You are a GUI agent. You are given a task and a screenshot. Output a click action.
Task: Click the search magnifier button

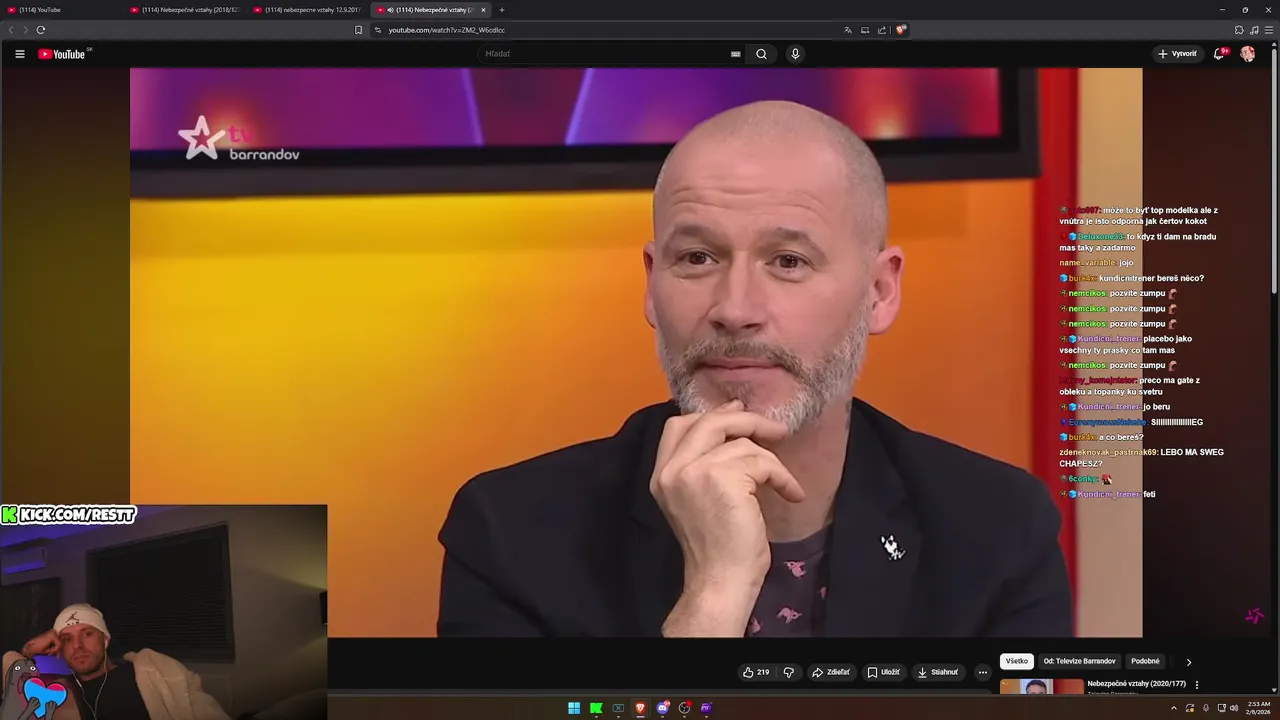click(x=761, y=54)
